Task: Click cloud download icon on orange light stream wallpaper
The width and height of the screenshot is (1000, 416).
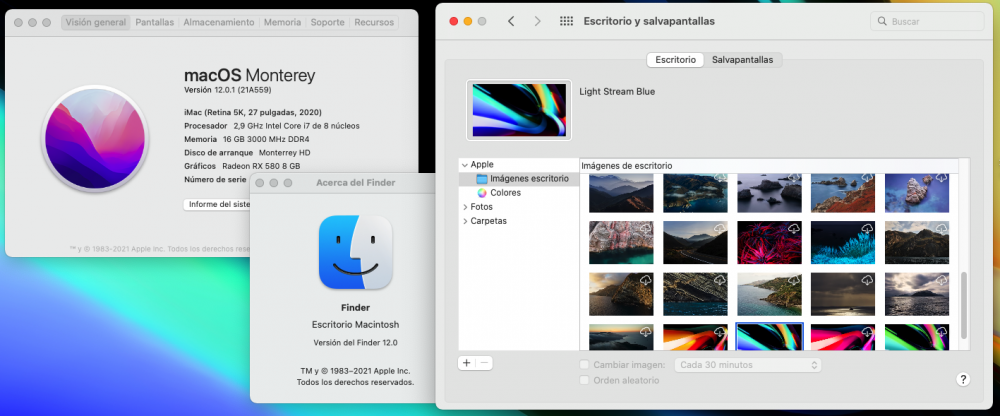Action: click(720, 331)
